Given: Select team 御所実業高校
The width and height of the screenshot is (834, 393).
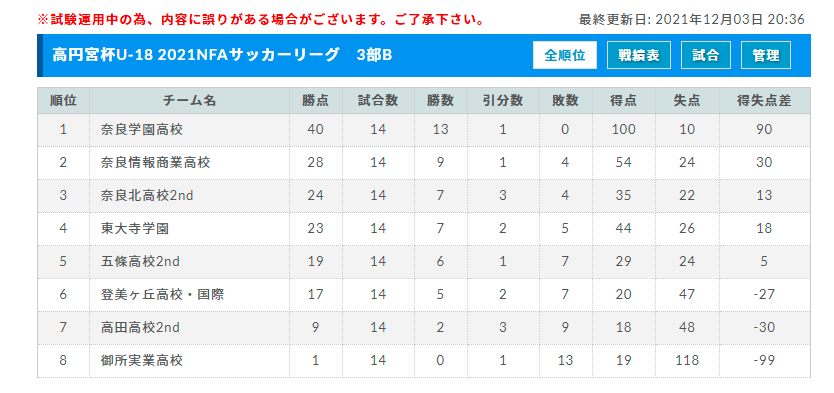Looking at the screenshot, I should (x=141, y=361).
